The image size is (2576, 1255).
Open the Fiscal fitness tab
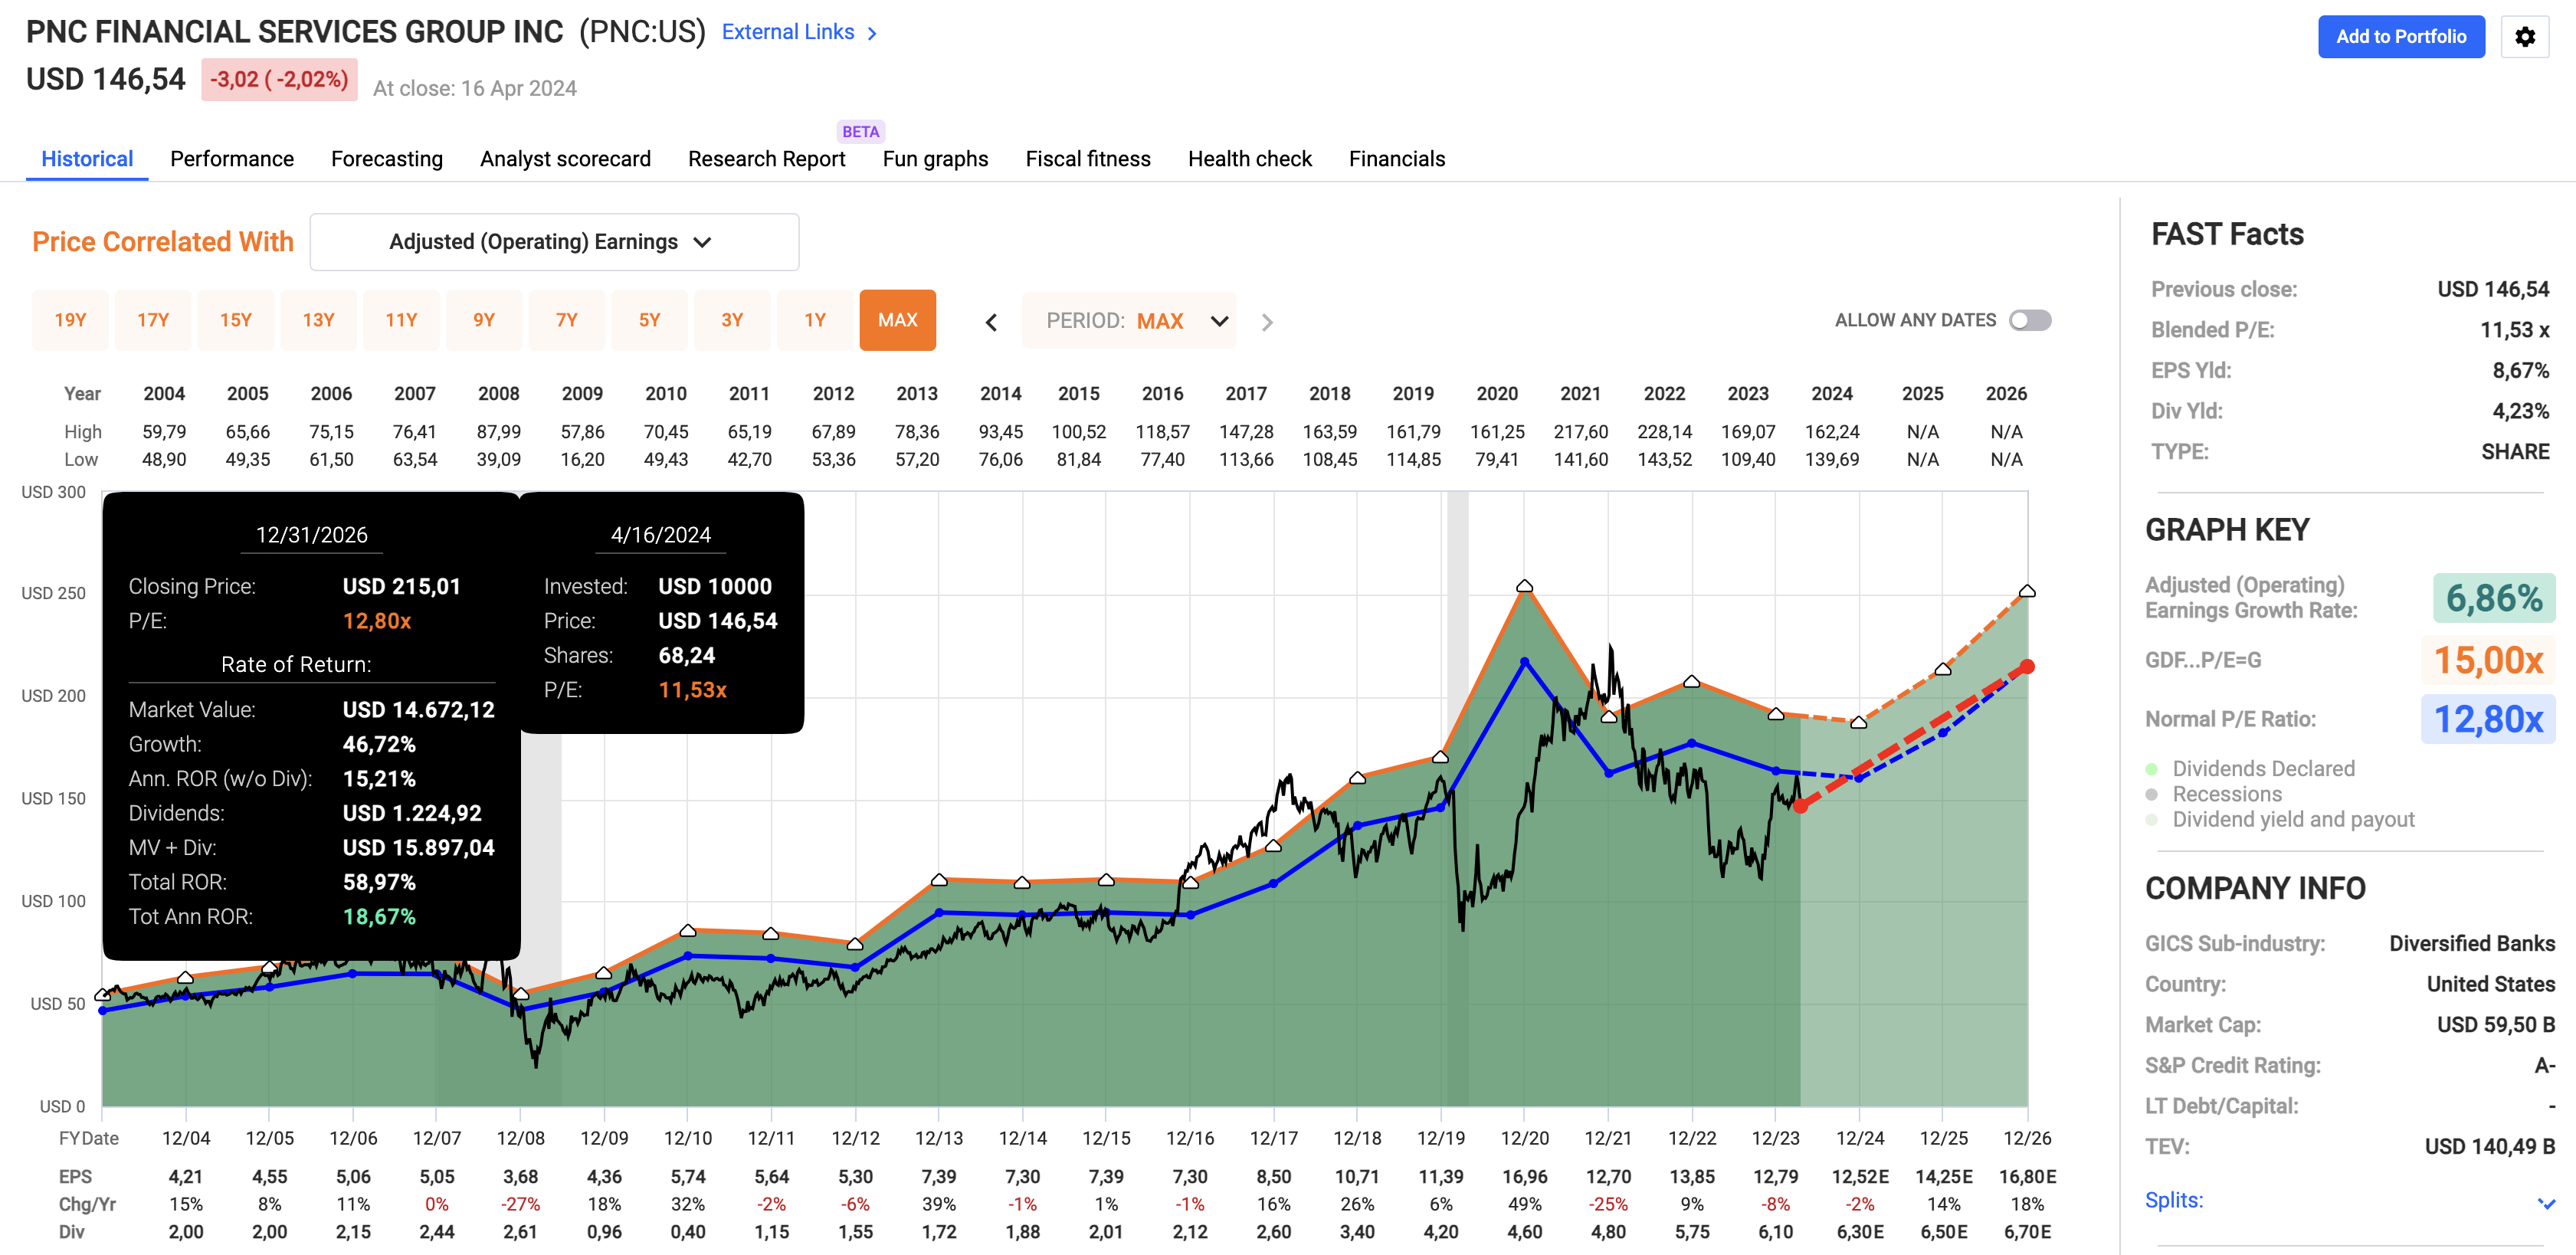(1087, 158)
